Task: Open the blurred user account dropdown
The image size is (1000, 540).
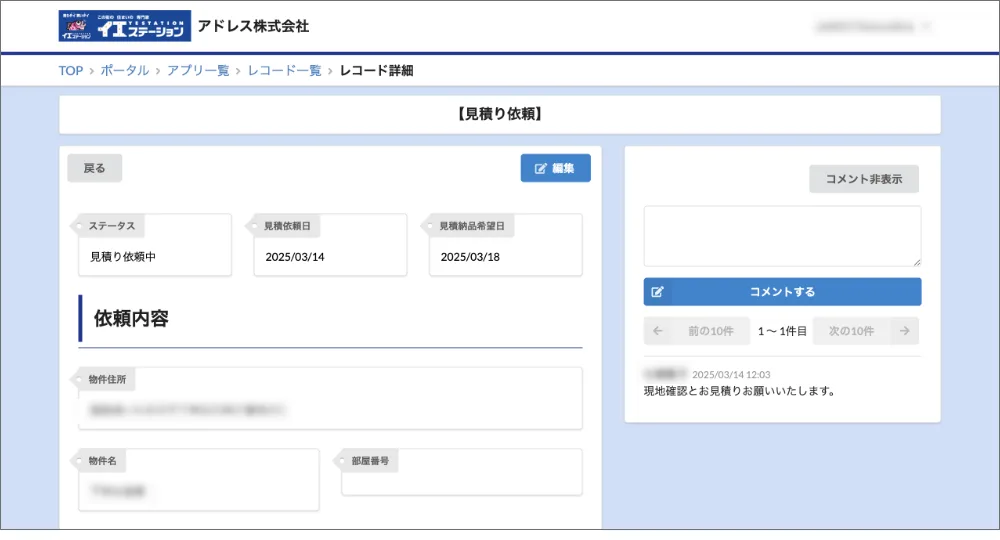Action: [x=872, y=26]
